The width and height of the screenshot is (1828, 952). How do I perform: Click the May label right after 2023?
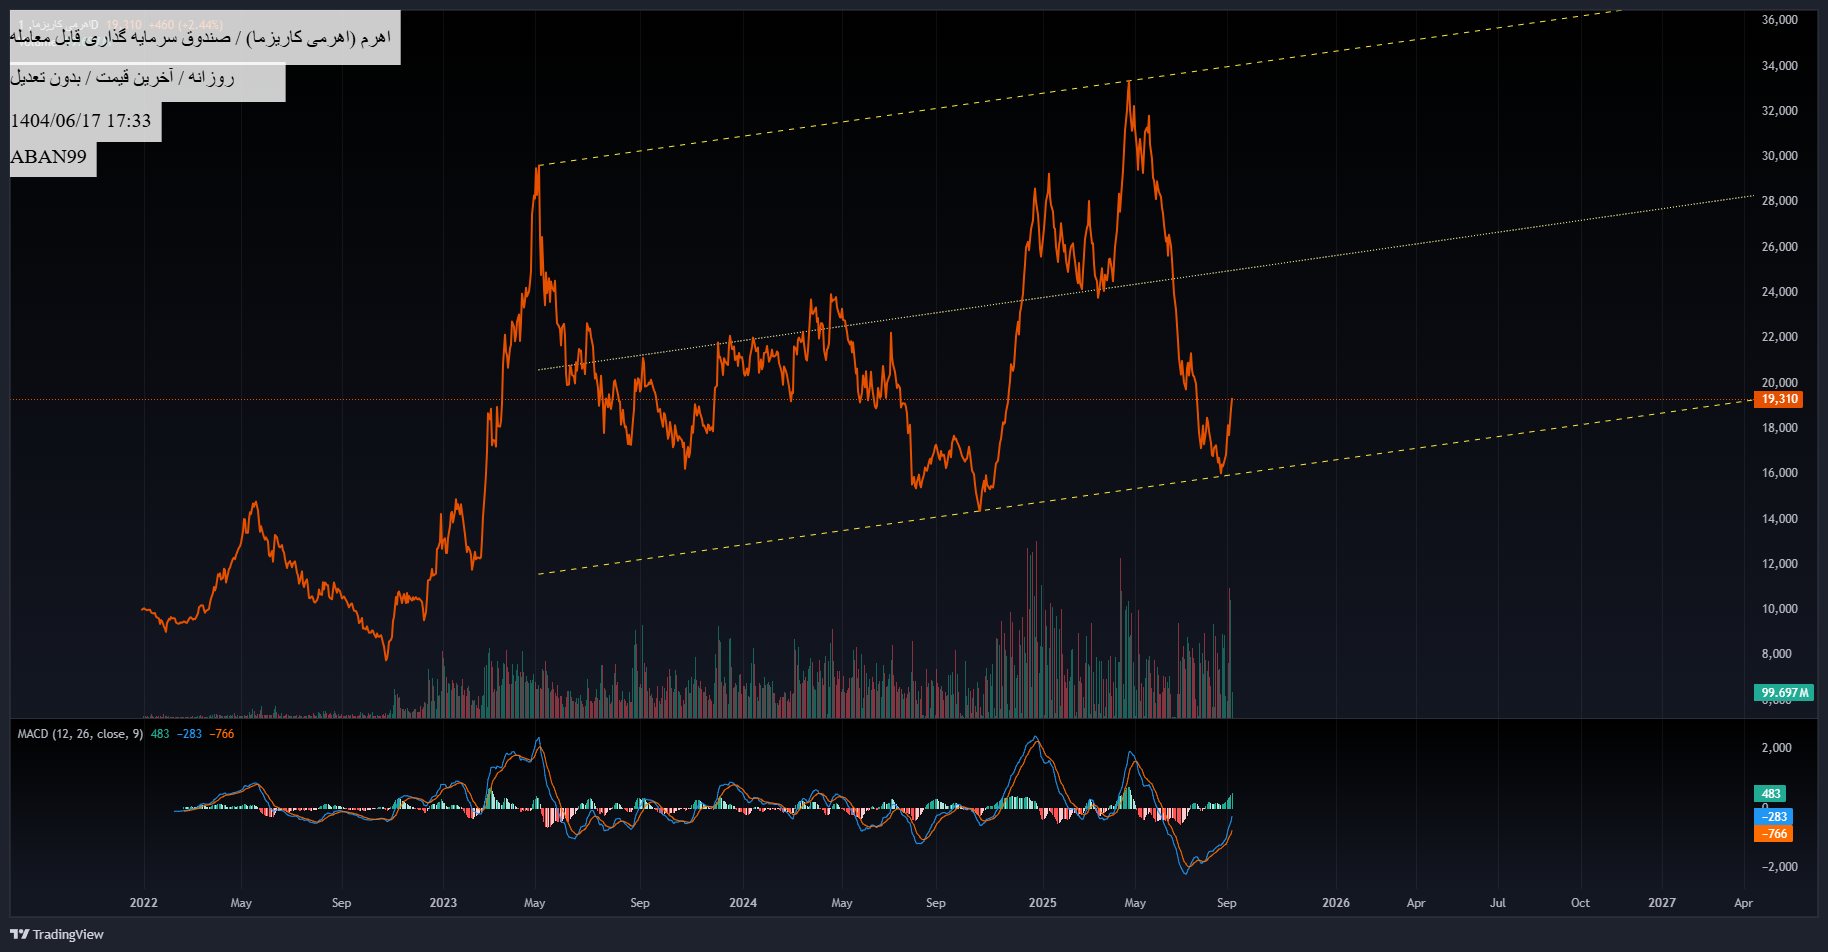point(535,903)
